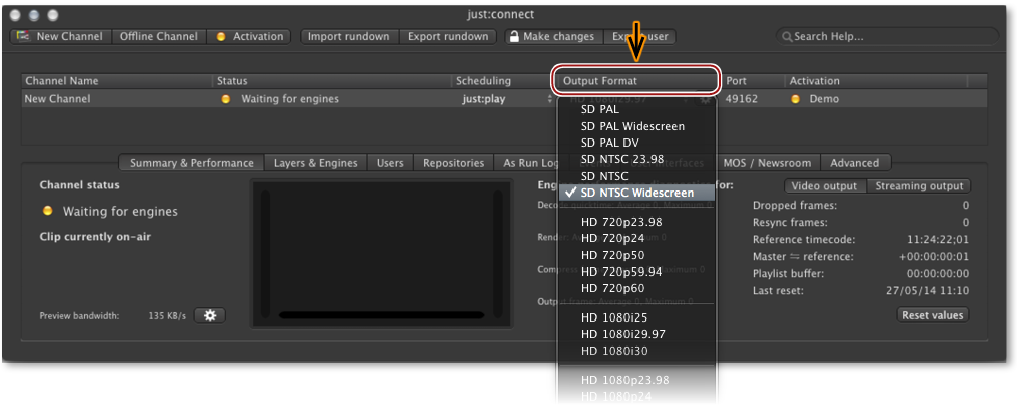This screenshot has height=413, width=1017.
Task: Click the Output Format column header
Action: [636, 81]
